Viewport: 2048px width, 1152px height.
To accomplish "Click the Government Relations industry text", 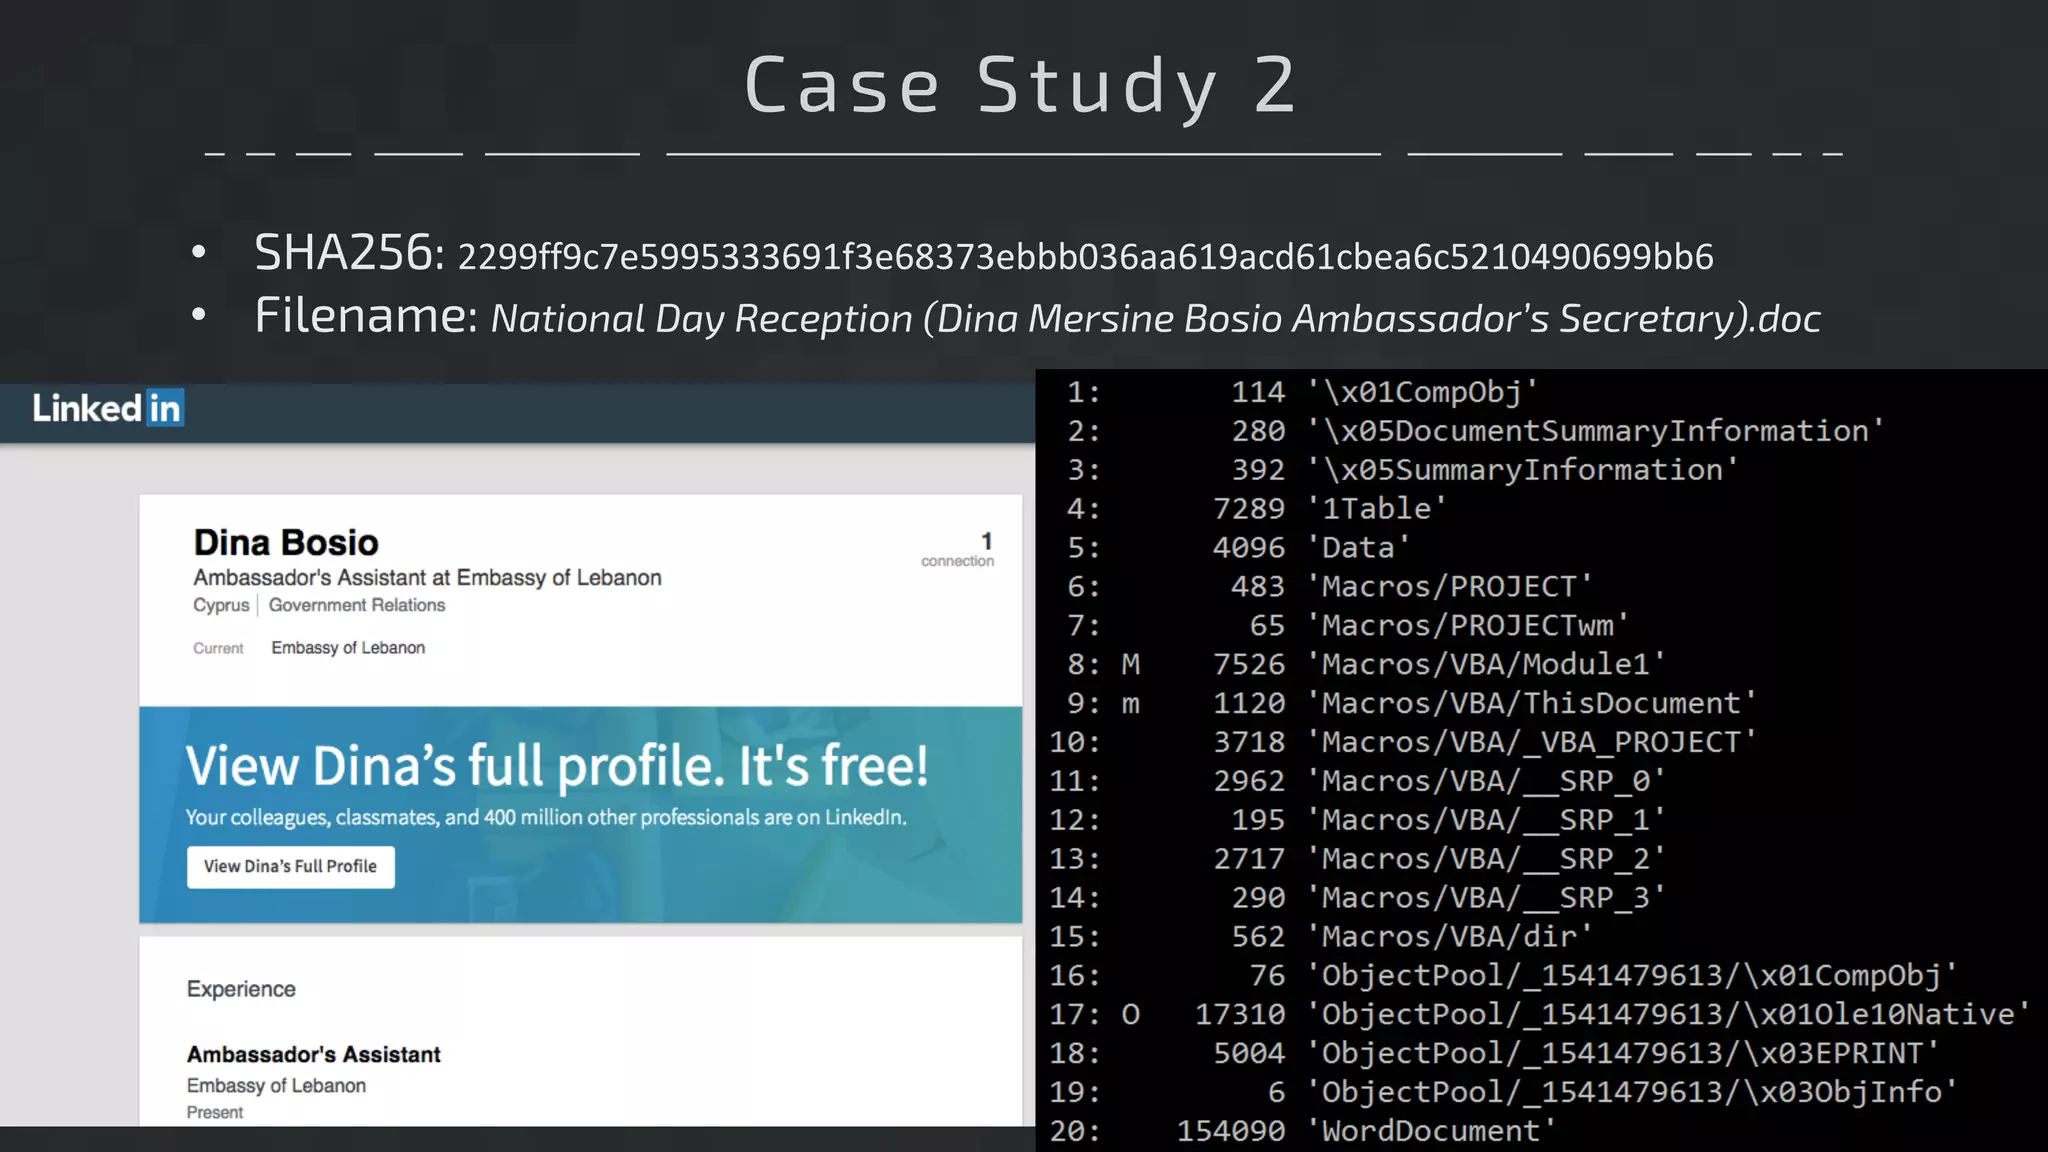I will coord(356,605).
